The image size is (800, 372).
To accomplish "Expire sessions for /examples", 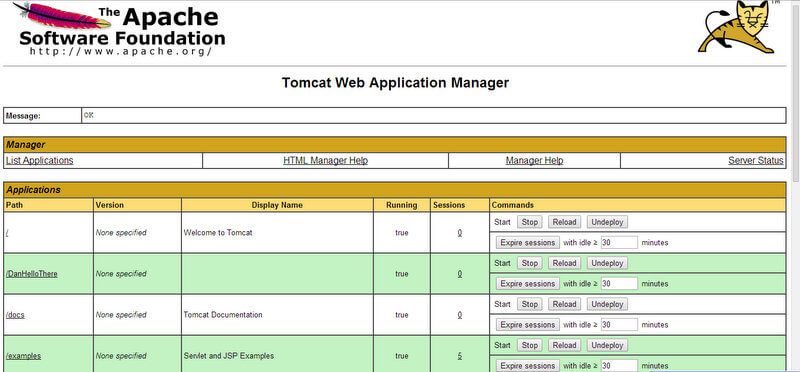I will [x=528, y=366].
